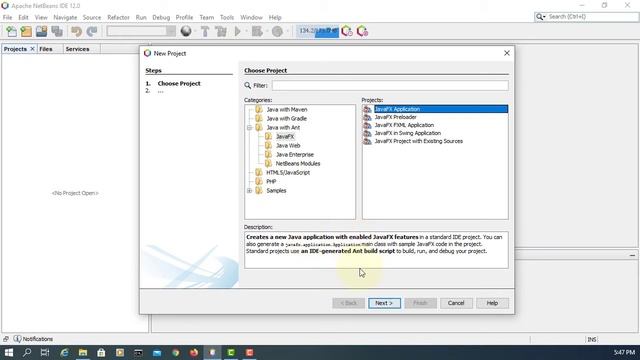Click the globe browser icon in toolbar
640x360 pixels.
pos(186,31)
